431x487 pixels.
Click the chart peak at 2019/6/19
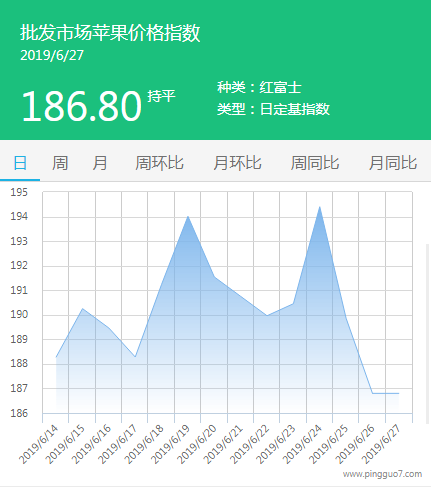[x=188, y=216]
